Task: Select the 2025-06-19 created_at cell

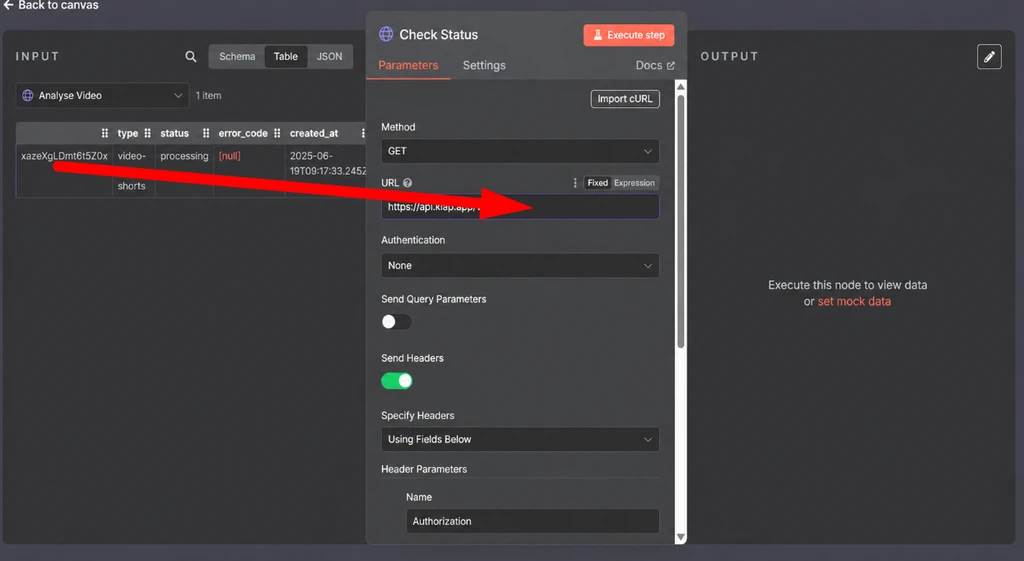Action: pos(327,163)
